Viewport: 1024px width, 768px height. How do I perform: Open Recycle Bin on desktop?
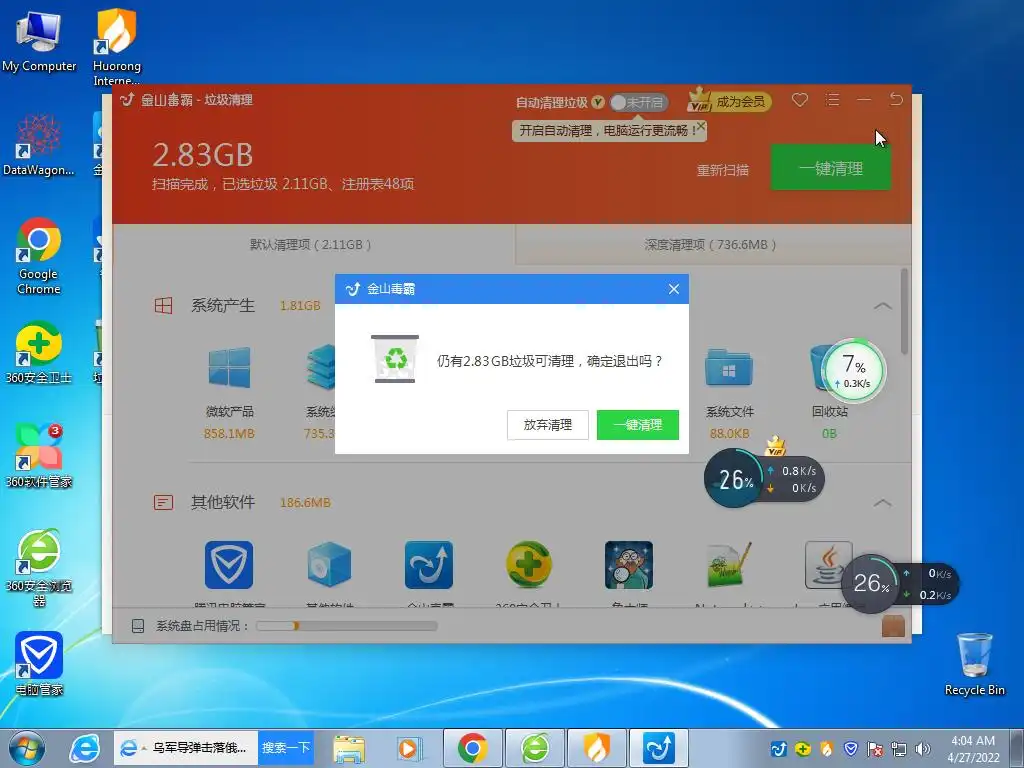pos(974,664)
